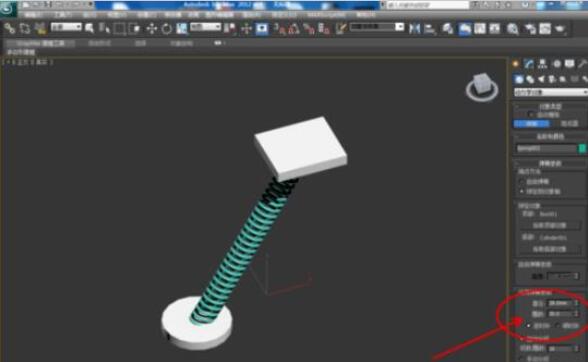This screenshot has height=362, width=588.
Task: Open the Material Editor
Action: [513, 29]
